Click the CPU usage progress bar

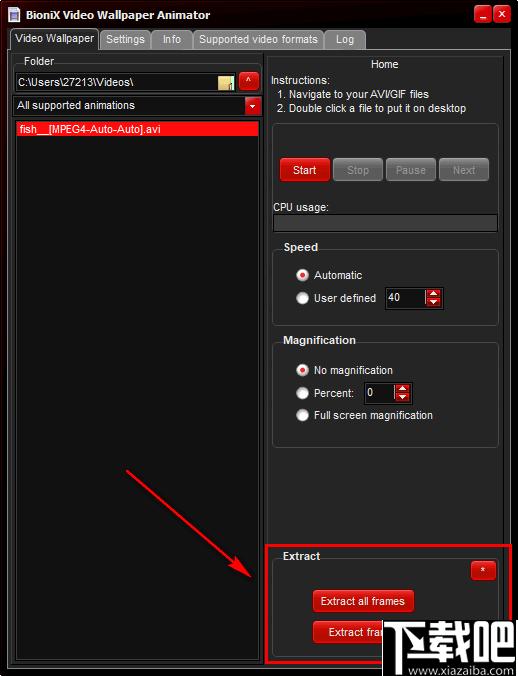[385, 223]
